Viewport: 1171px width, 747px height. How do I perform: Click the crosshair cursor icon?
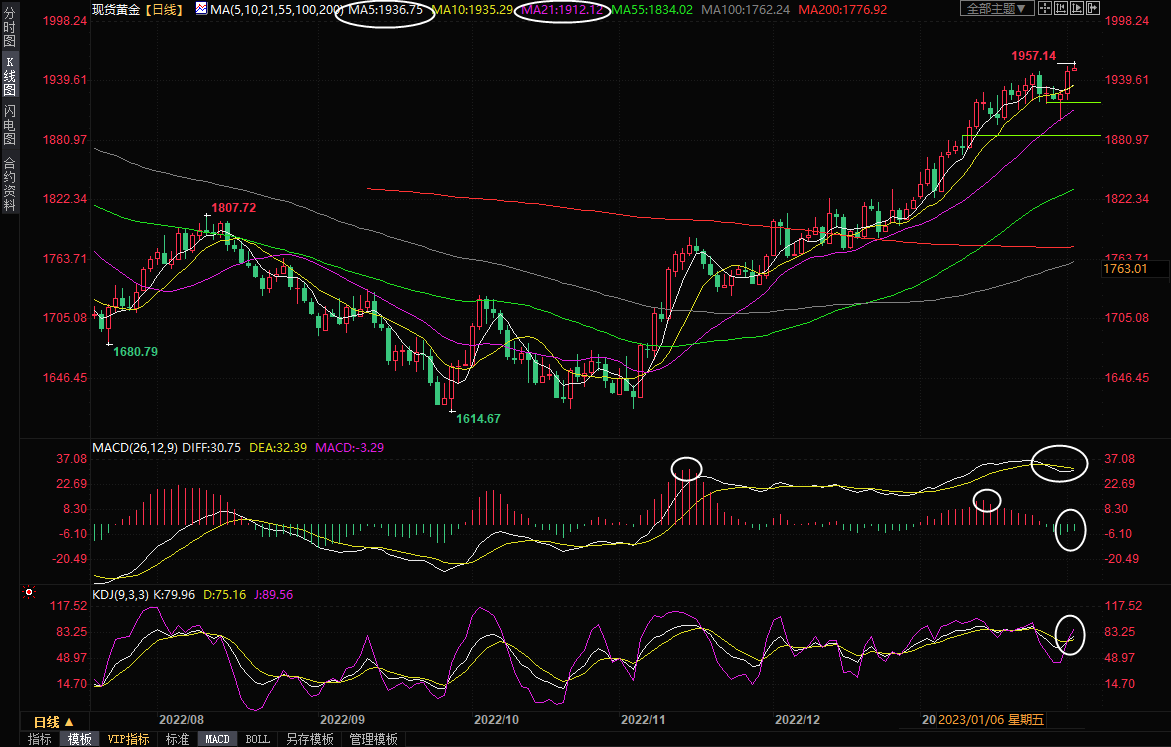coord(1045,9)
